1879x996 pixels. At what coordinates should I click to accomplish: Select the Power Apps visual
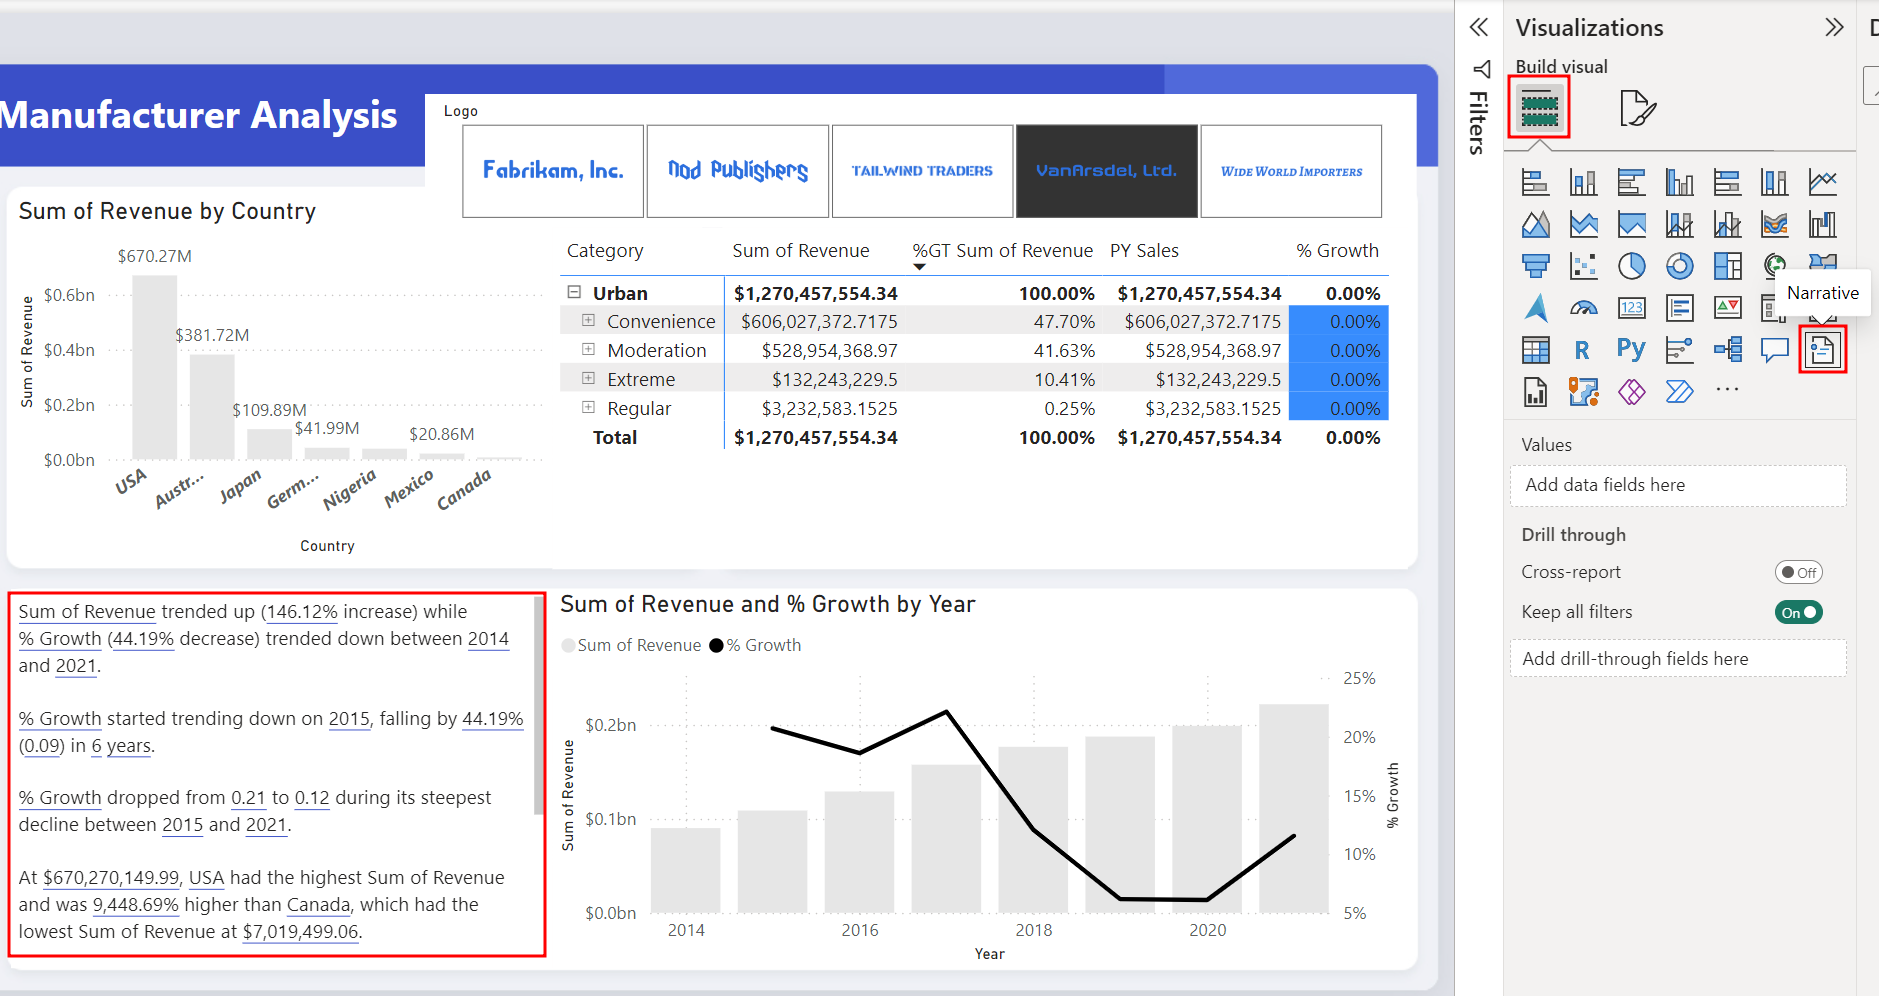click(1631, 392)
